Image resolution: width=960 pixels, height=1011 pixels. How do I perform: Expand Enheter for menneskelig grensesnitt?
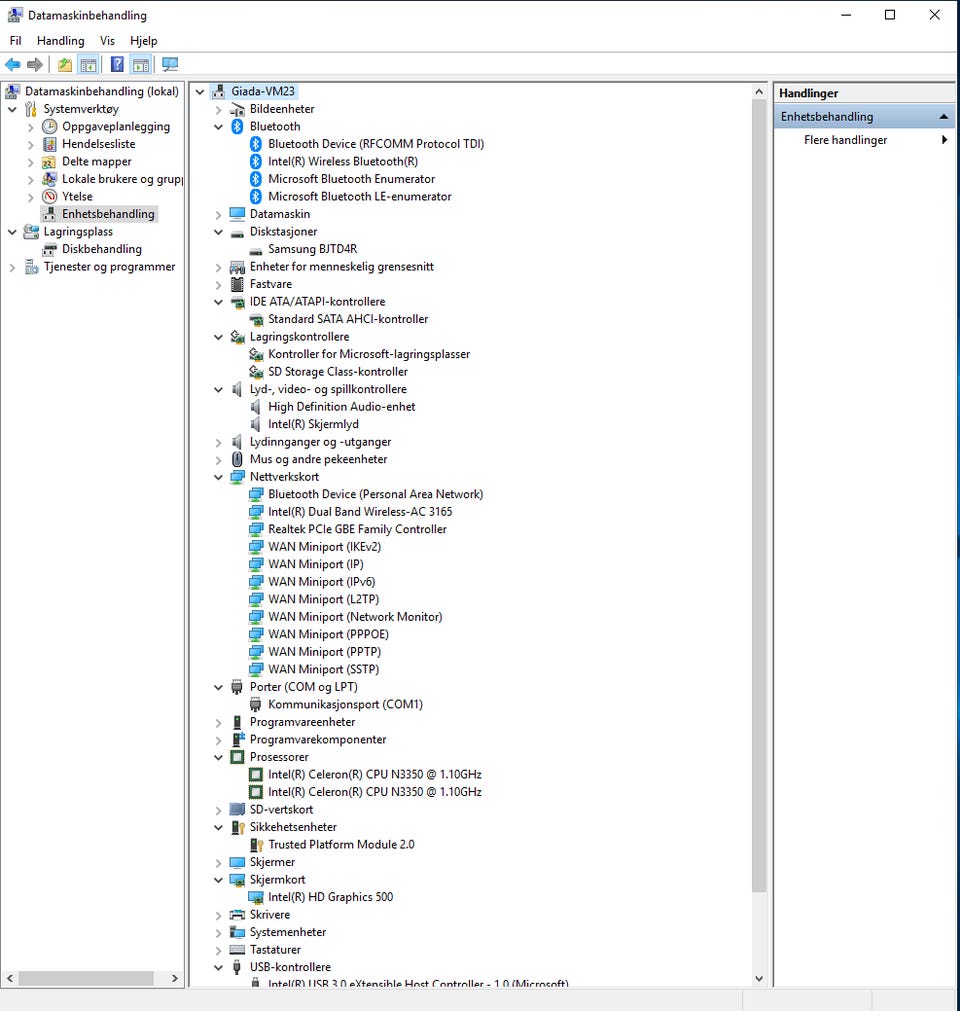point(219,267)
